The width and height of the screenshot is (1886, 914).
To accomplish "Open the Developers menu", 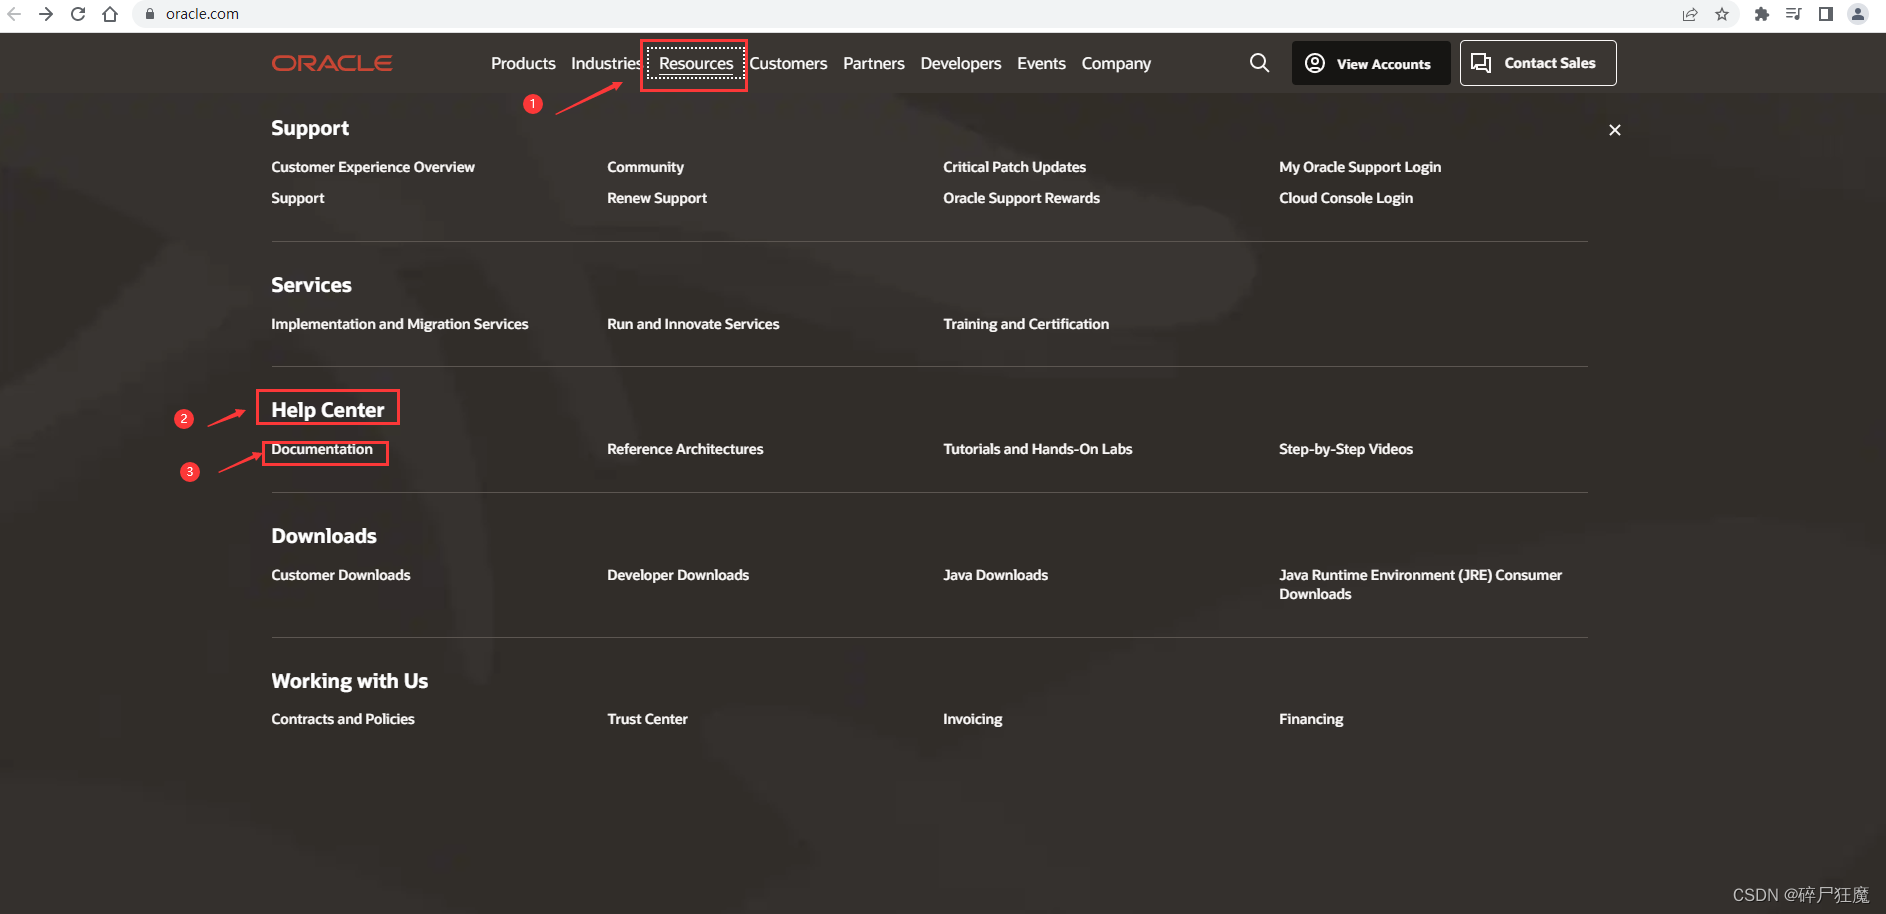I will (x=961, y=63).
